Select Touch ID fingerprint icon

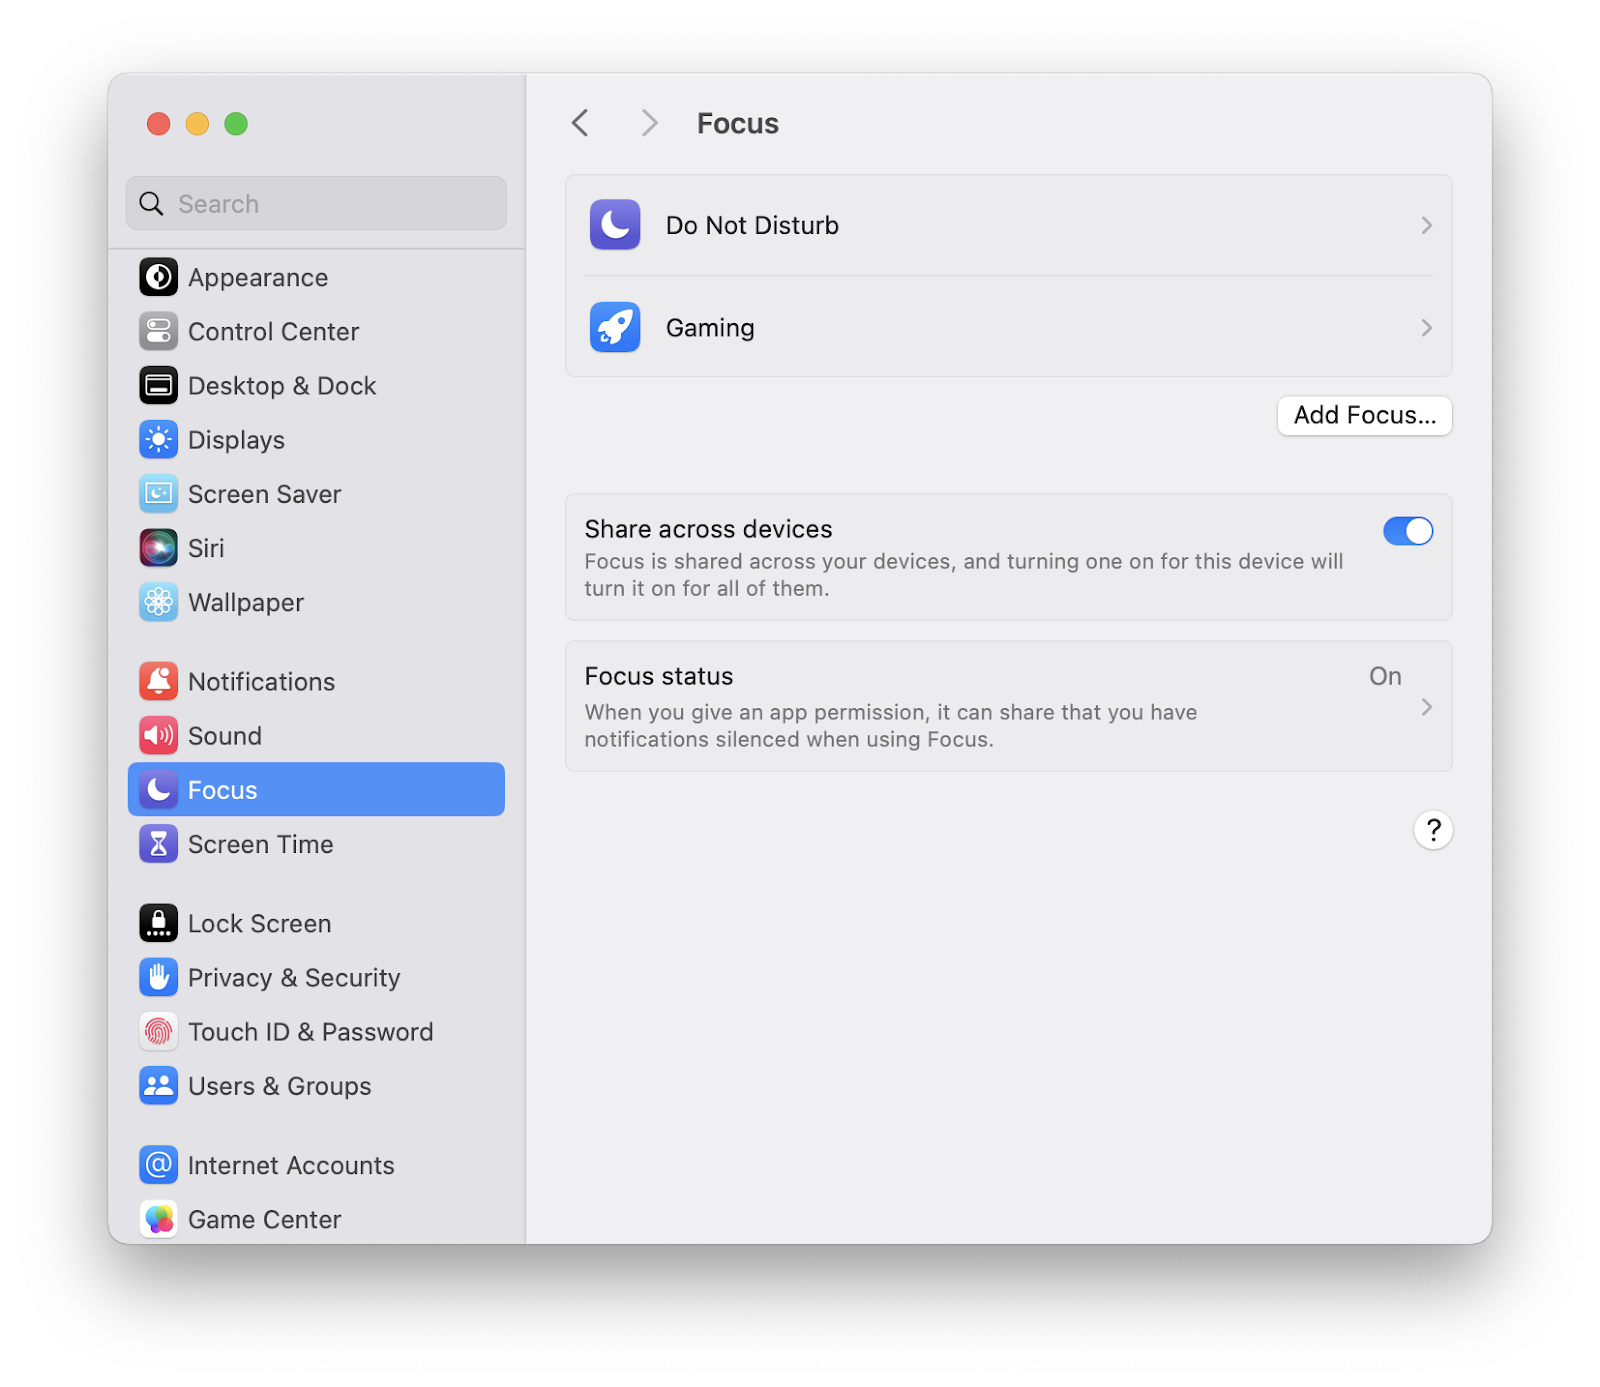pyautogui.click(x=158, y=1031)
